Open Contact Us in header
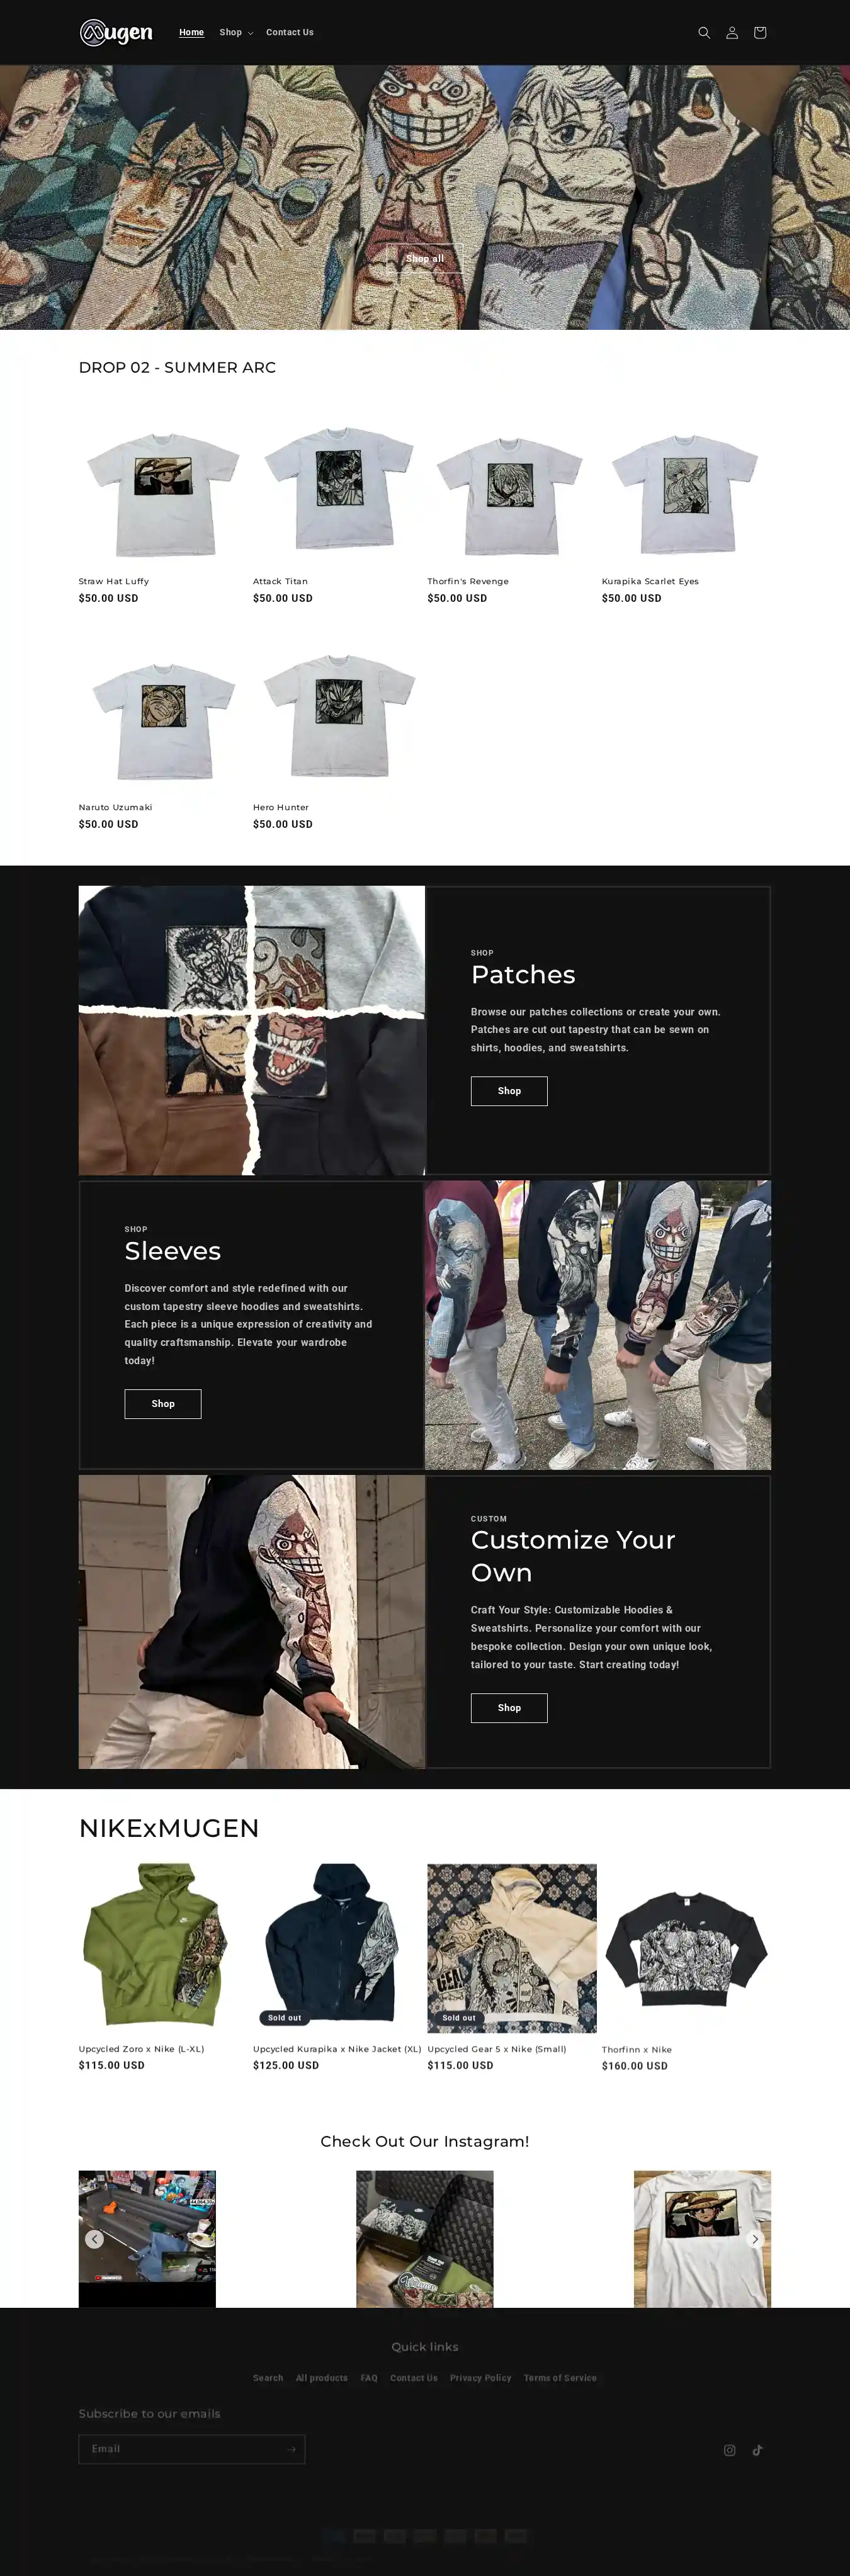Screen dimensions: 850x2576 (x=290, y=33)
